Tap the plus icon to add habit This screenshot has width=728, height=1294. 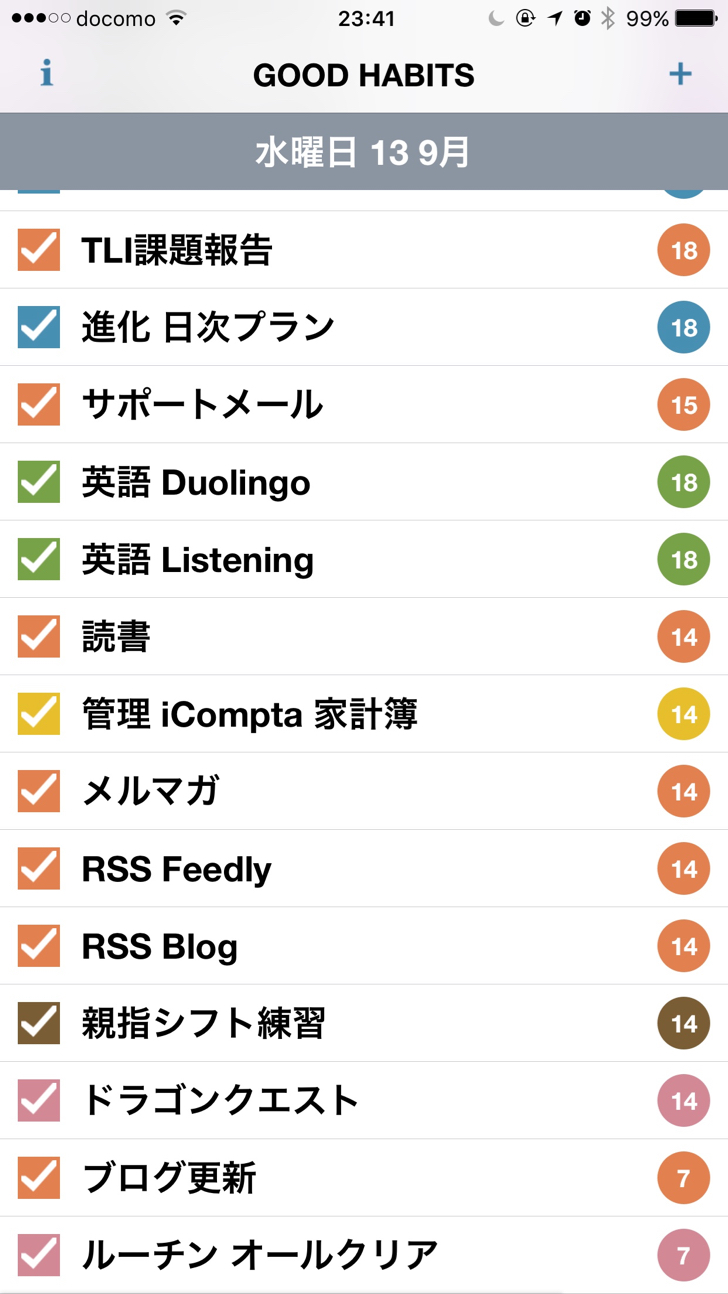click(x=680, y=74)
